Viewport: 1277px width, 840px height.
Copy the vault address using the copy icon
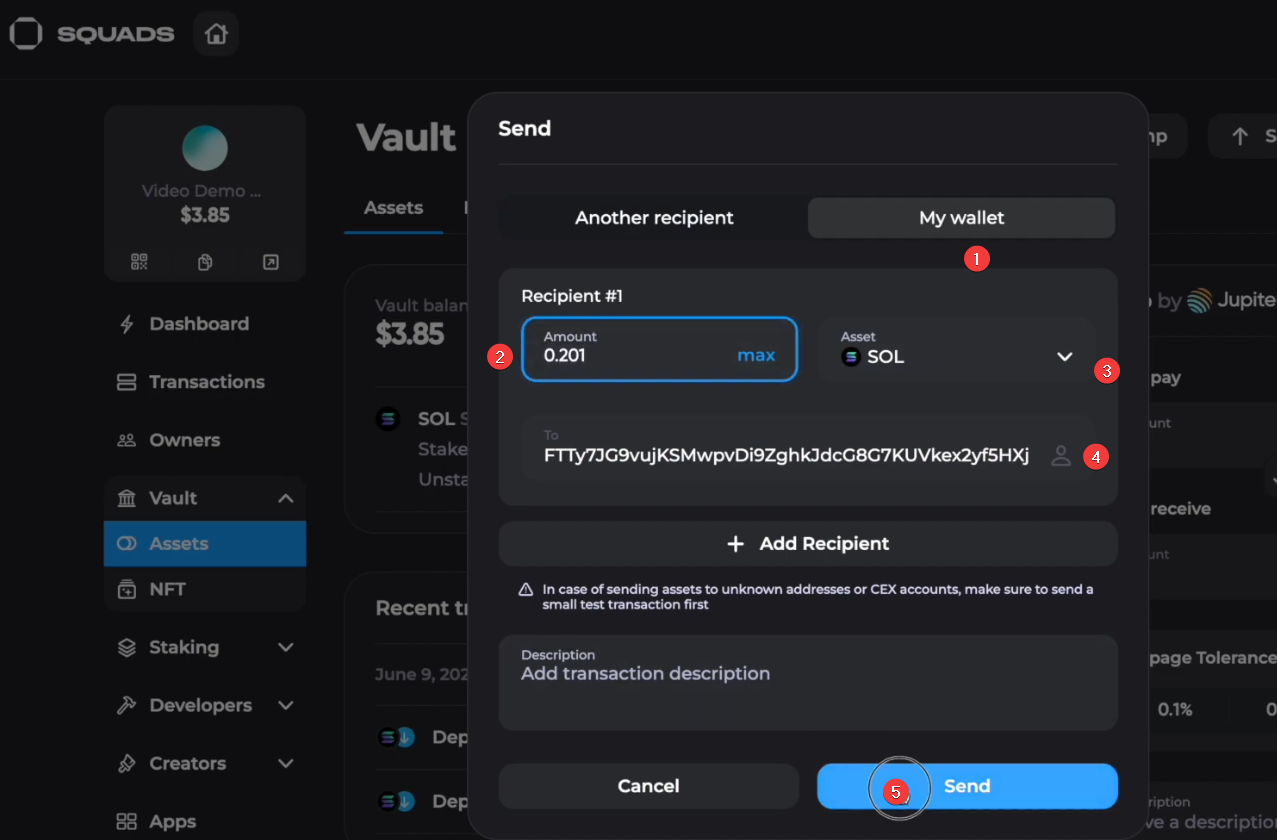click(204, 262)
